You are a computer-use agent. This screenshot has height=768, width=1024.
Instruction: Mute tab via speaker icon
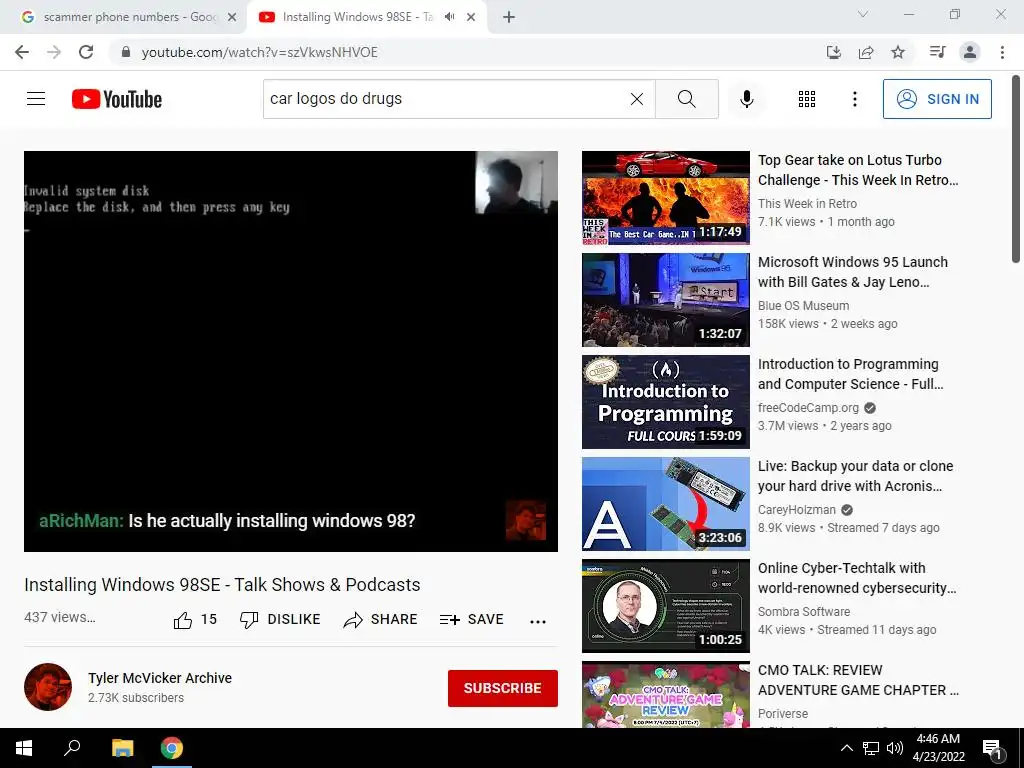click(x=449, y=17)
